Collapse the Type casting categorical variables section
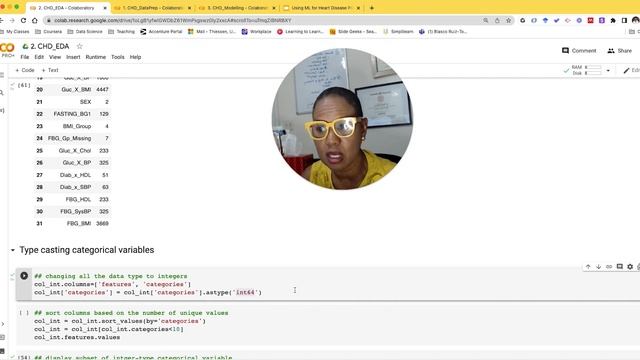This screenshot has height=360, width=640. (13, 250)
